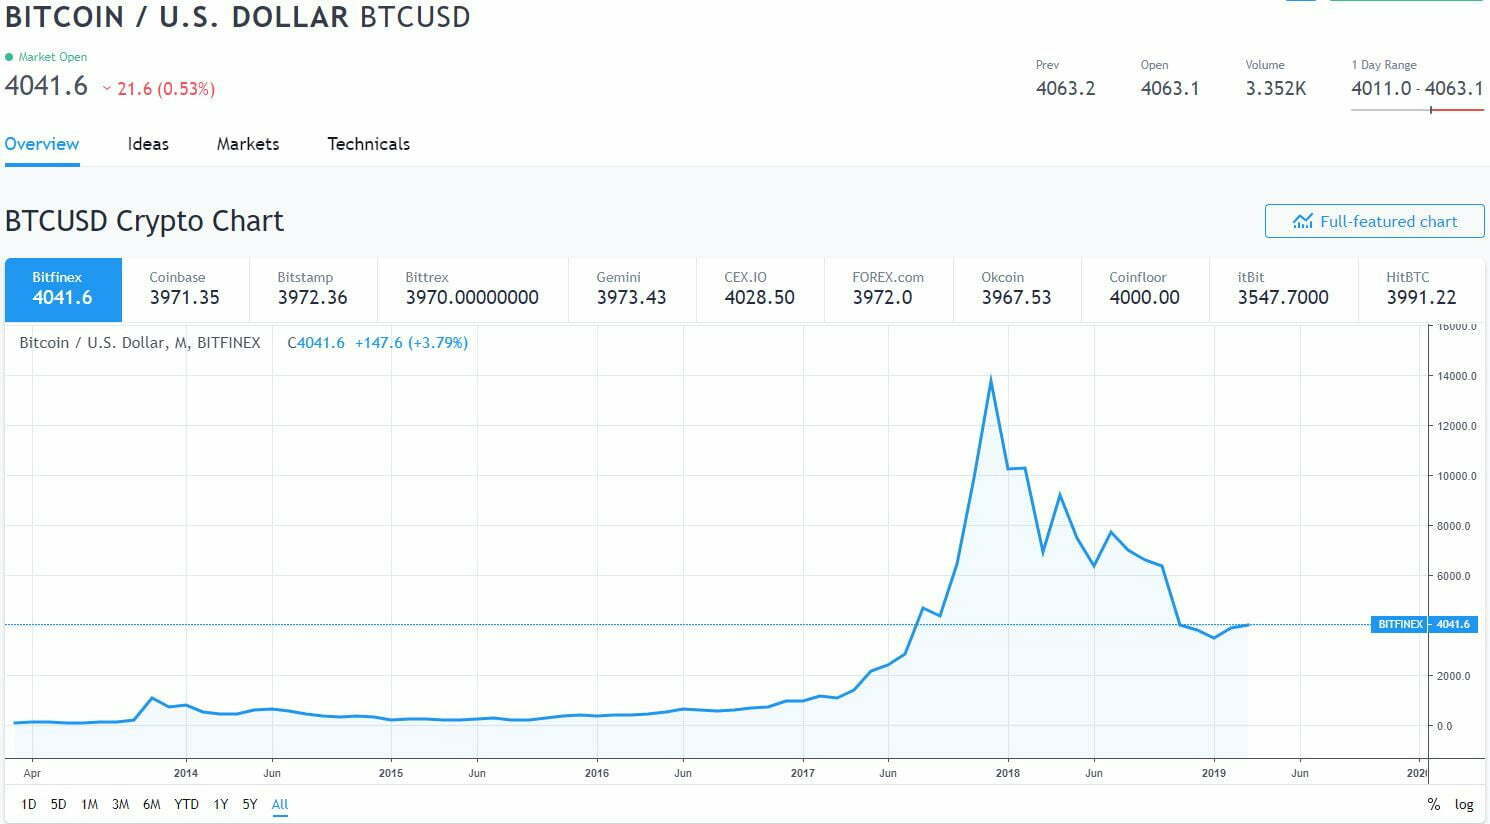Open the Markets tab
1490x824 pixels.
[x=248, y=144]
